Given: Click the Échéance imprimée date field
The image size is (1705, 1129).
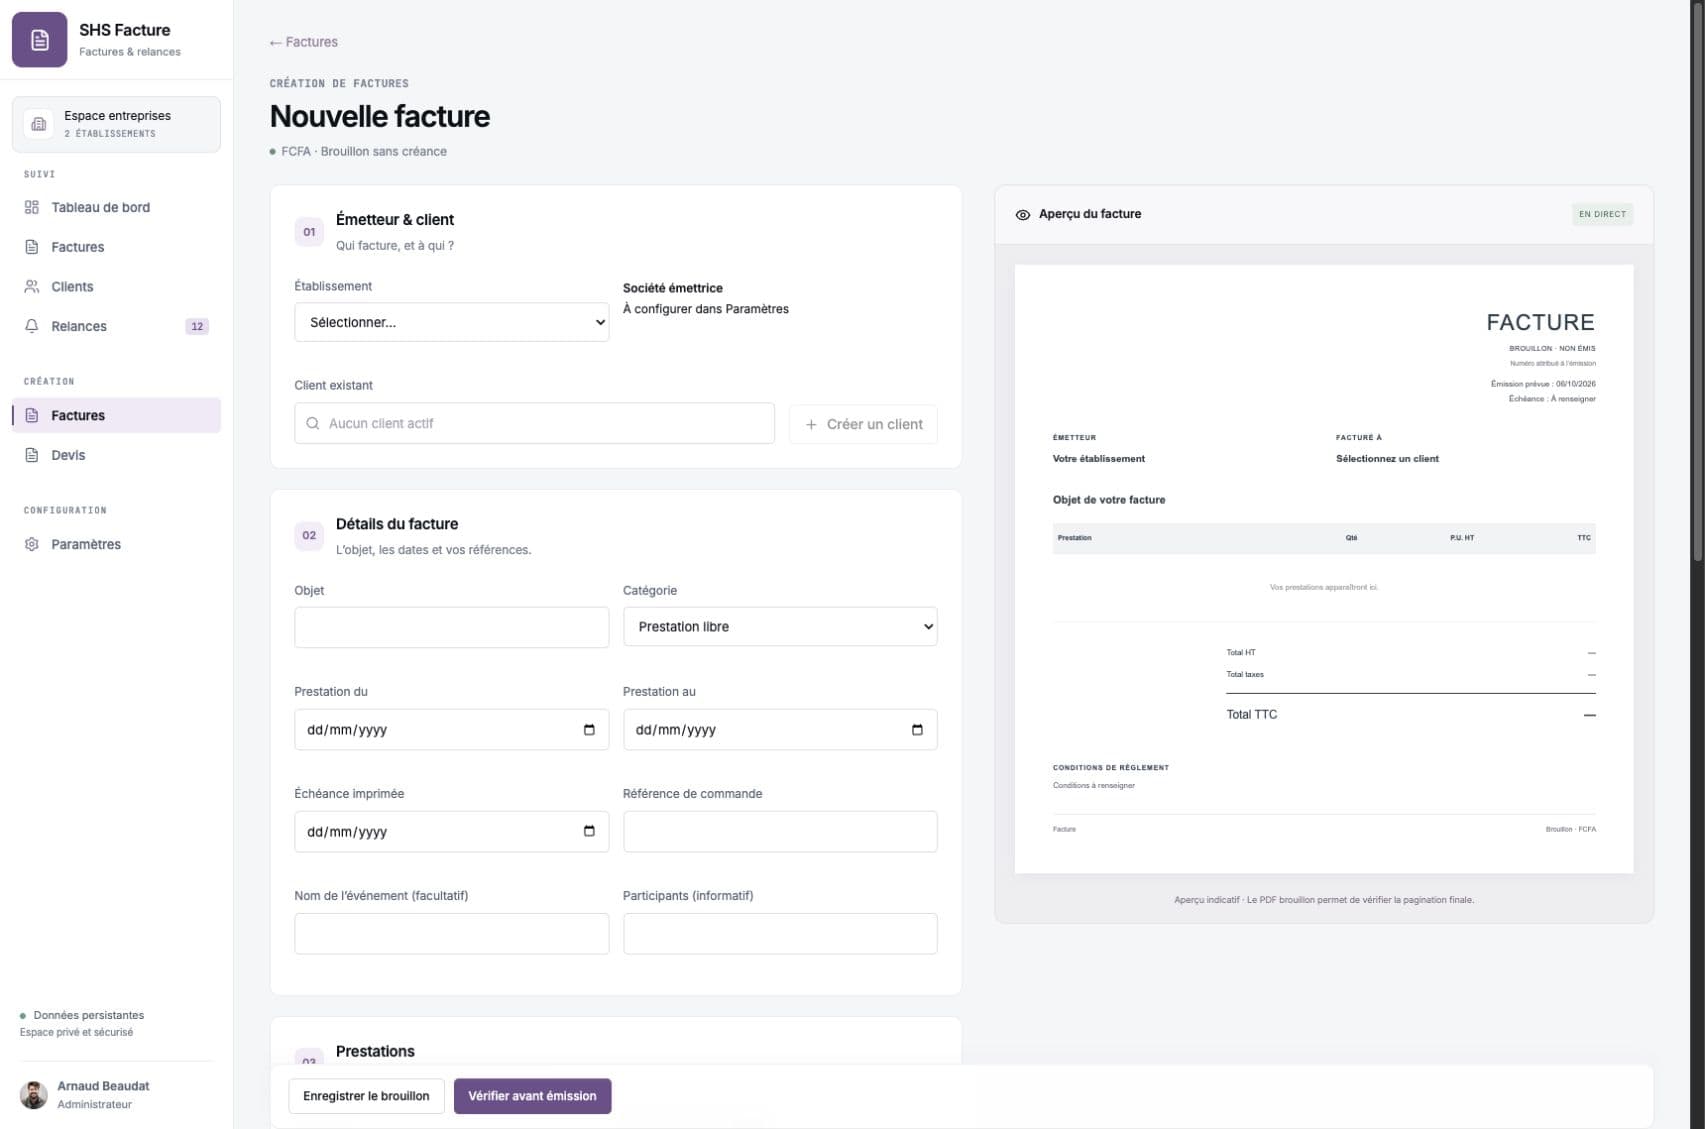Looking at the screenshot, I should tap(451, 832).
